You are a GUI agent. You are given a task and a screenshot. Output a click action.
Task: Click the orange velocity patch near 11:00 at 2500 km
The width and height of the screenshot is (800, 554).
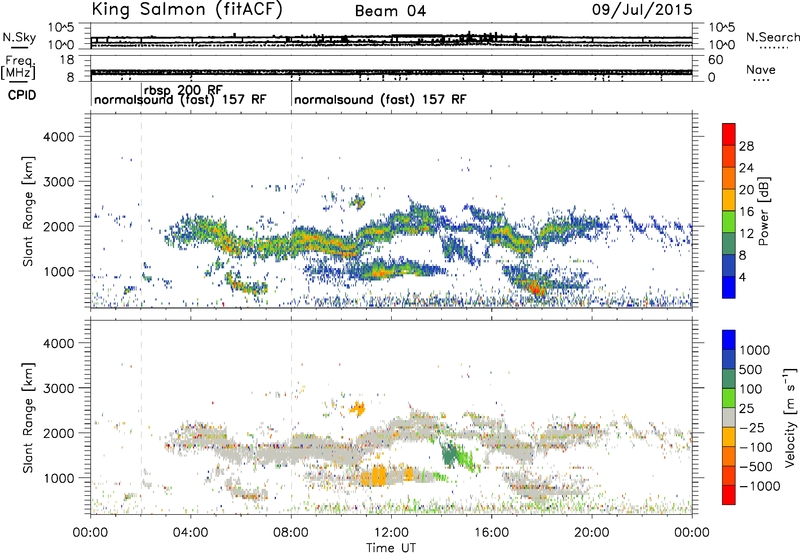(358, 408)
